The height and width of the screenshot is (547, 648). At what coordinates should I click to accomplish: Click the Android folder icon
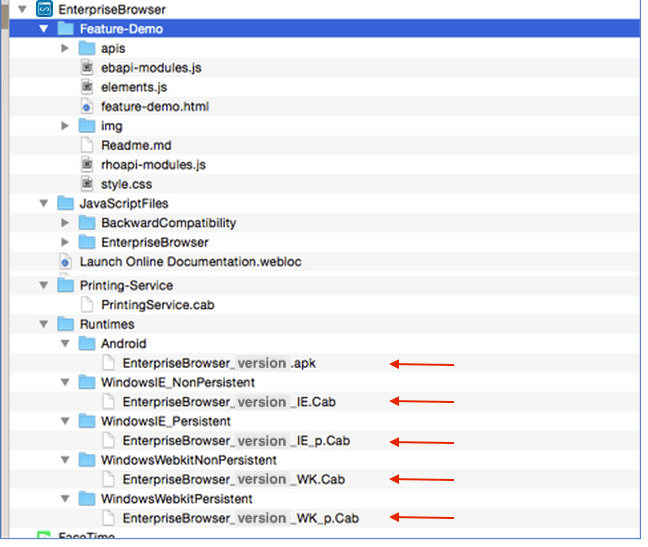(x=87, y=343)
